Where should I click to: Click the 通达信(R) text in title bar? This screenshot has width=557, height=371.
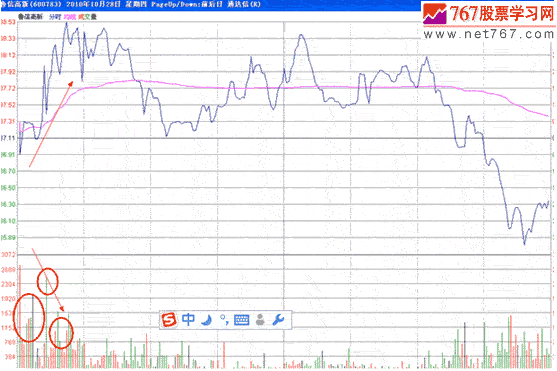click(244, 4)
